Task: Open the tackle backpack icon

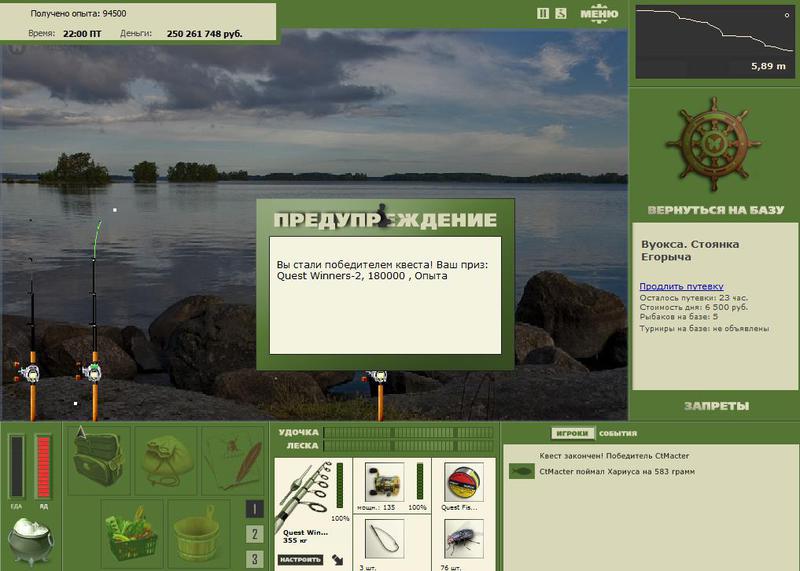Action: pos(98,460)
